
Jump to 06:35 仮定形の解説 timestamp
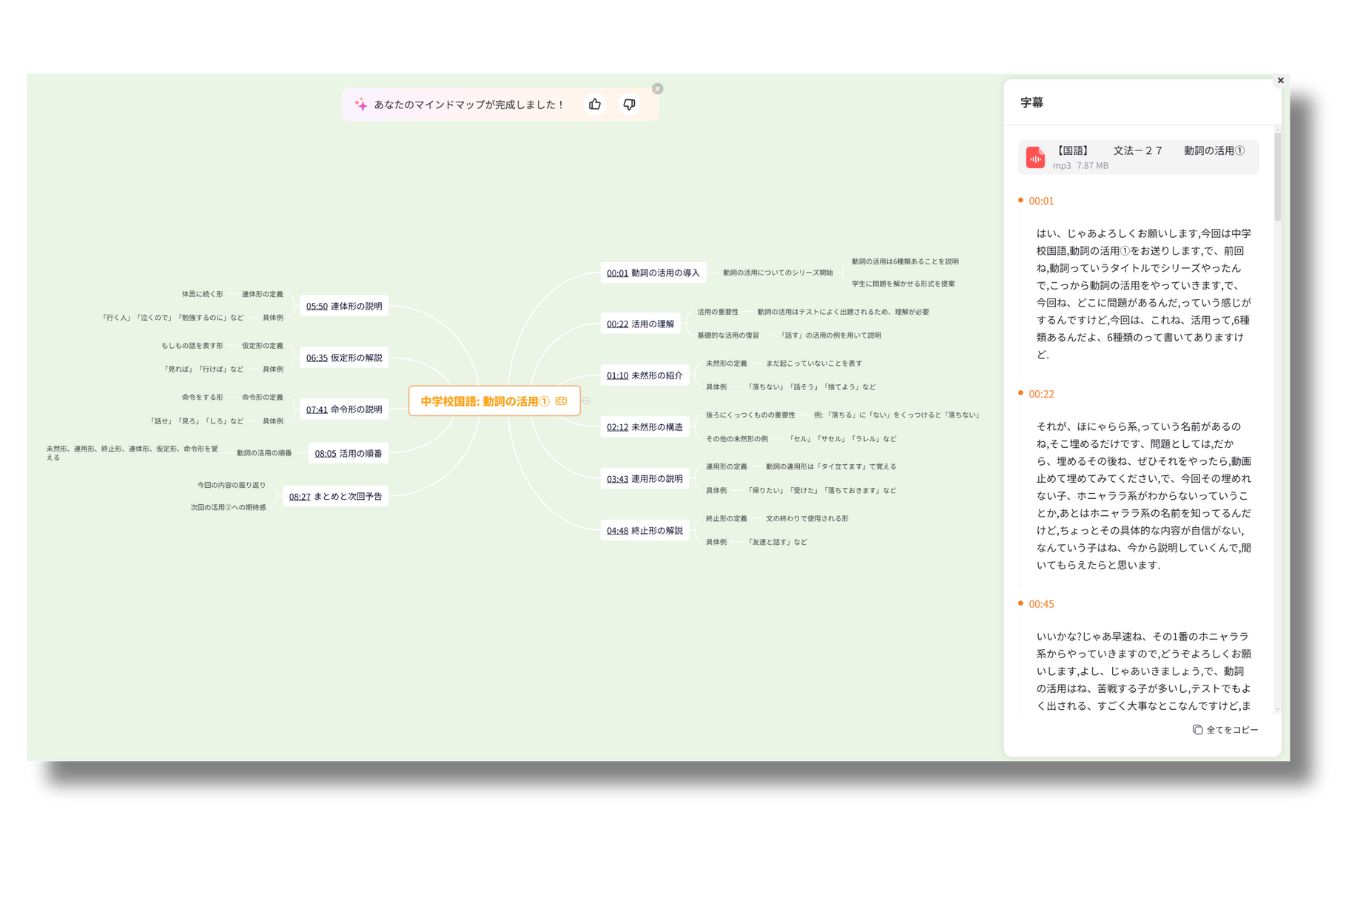pos(317,357)
